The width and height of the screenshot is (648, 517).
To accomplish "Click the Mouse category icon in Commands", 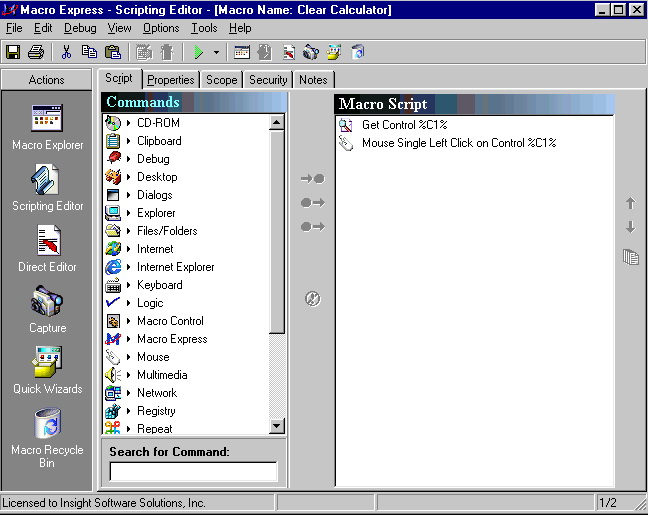I will [113, 357].
